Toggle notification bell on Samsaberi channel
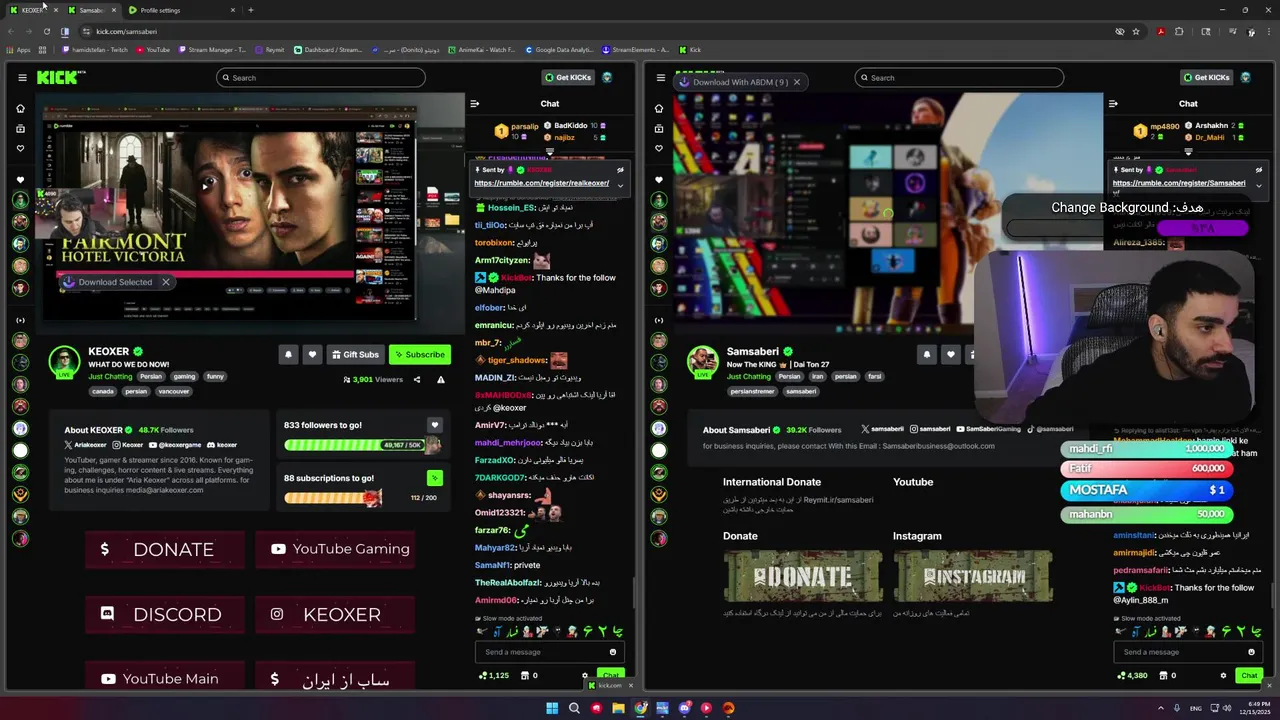 click(x=926, y=354)
